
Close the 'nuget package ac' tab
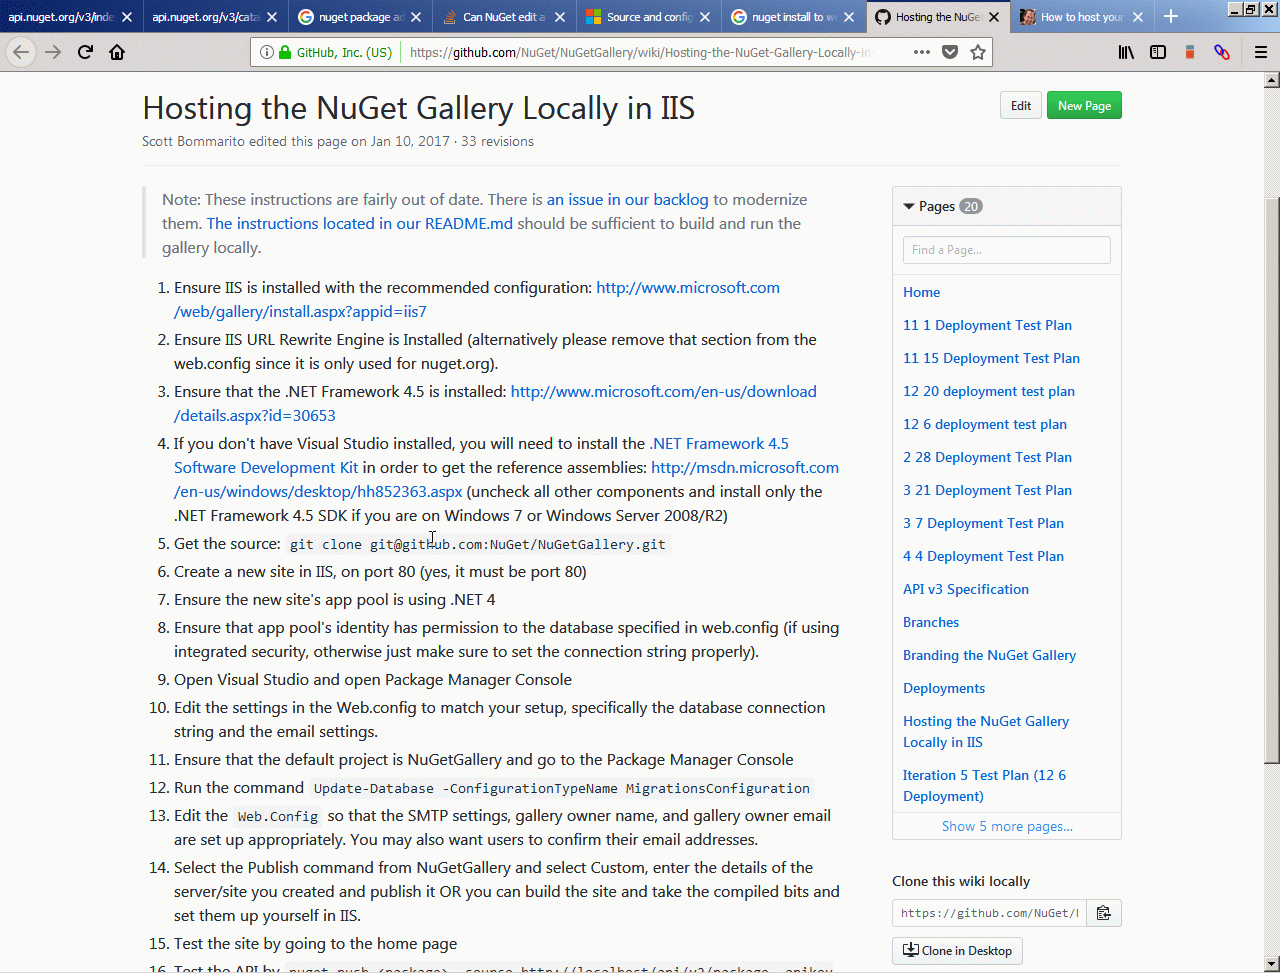[x=418, y=17]
